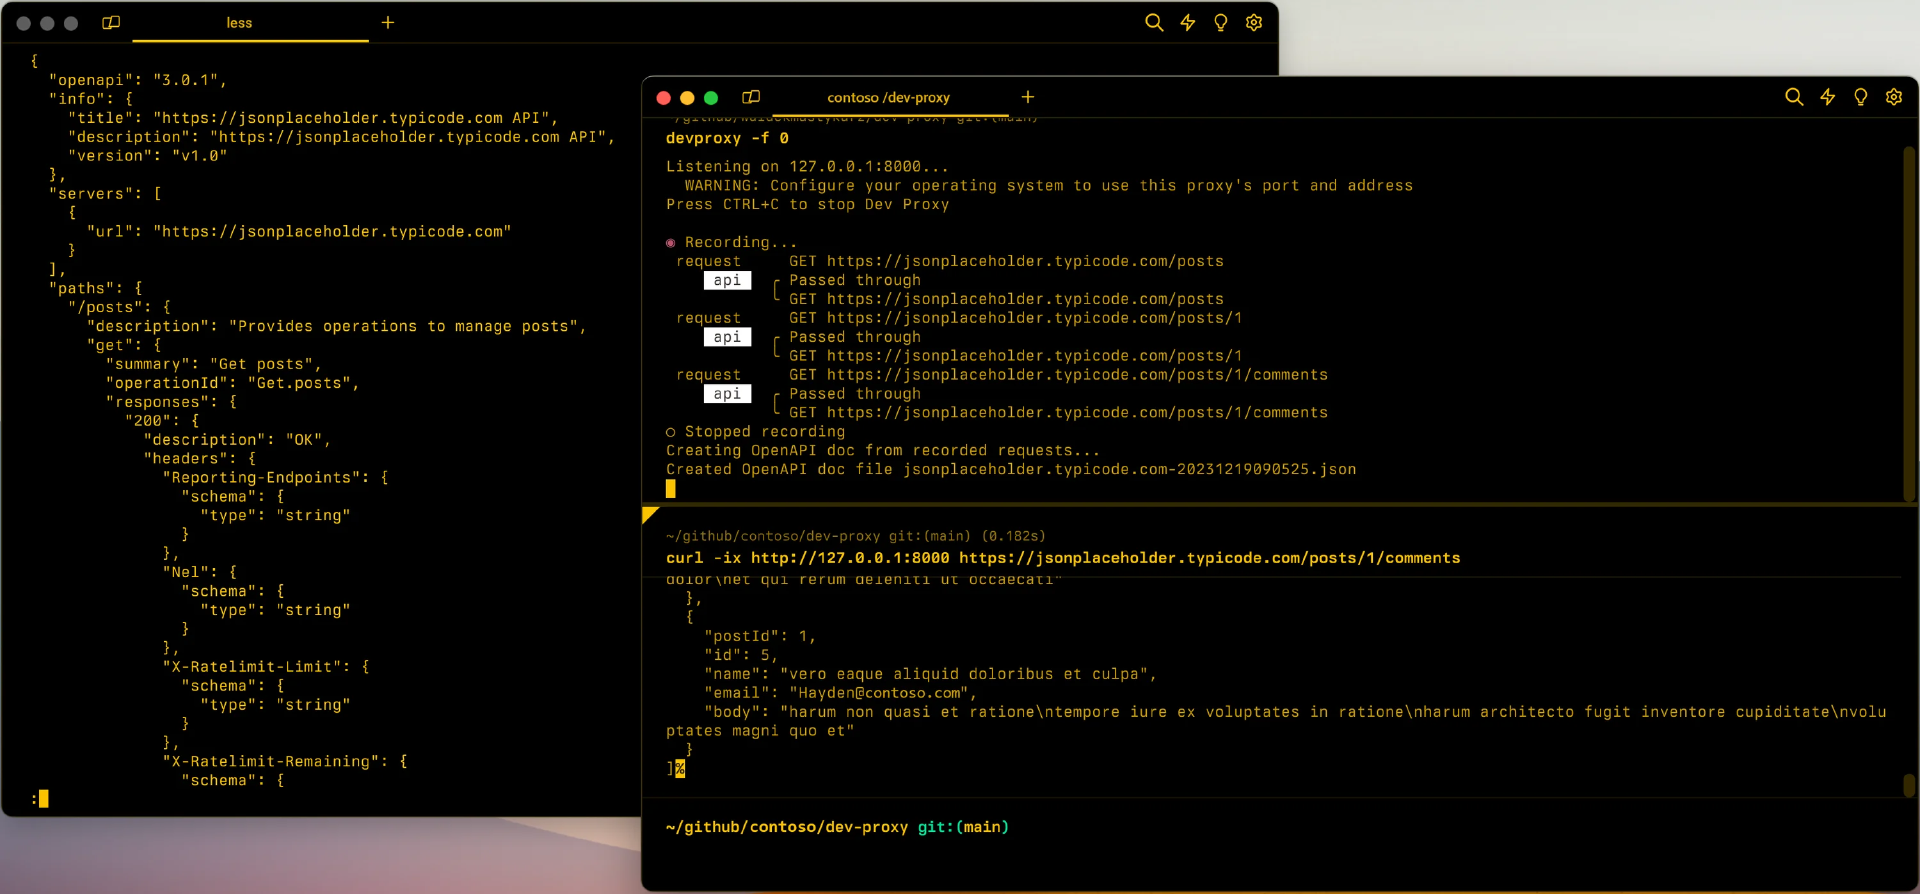The height and width of the screenshot is (894, 1920).
Task: Click the yellow block bookmark corner marker
Action: tap(650, 515)
